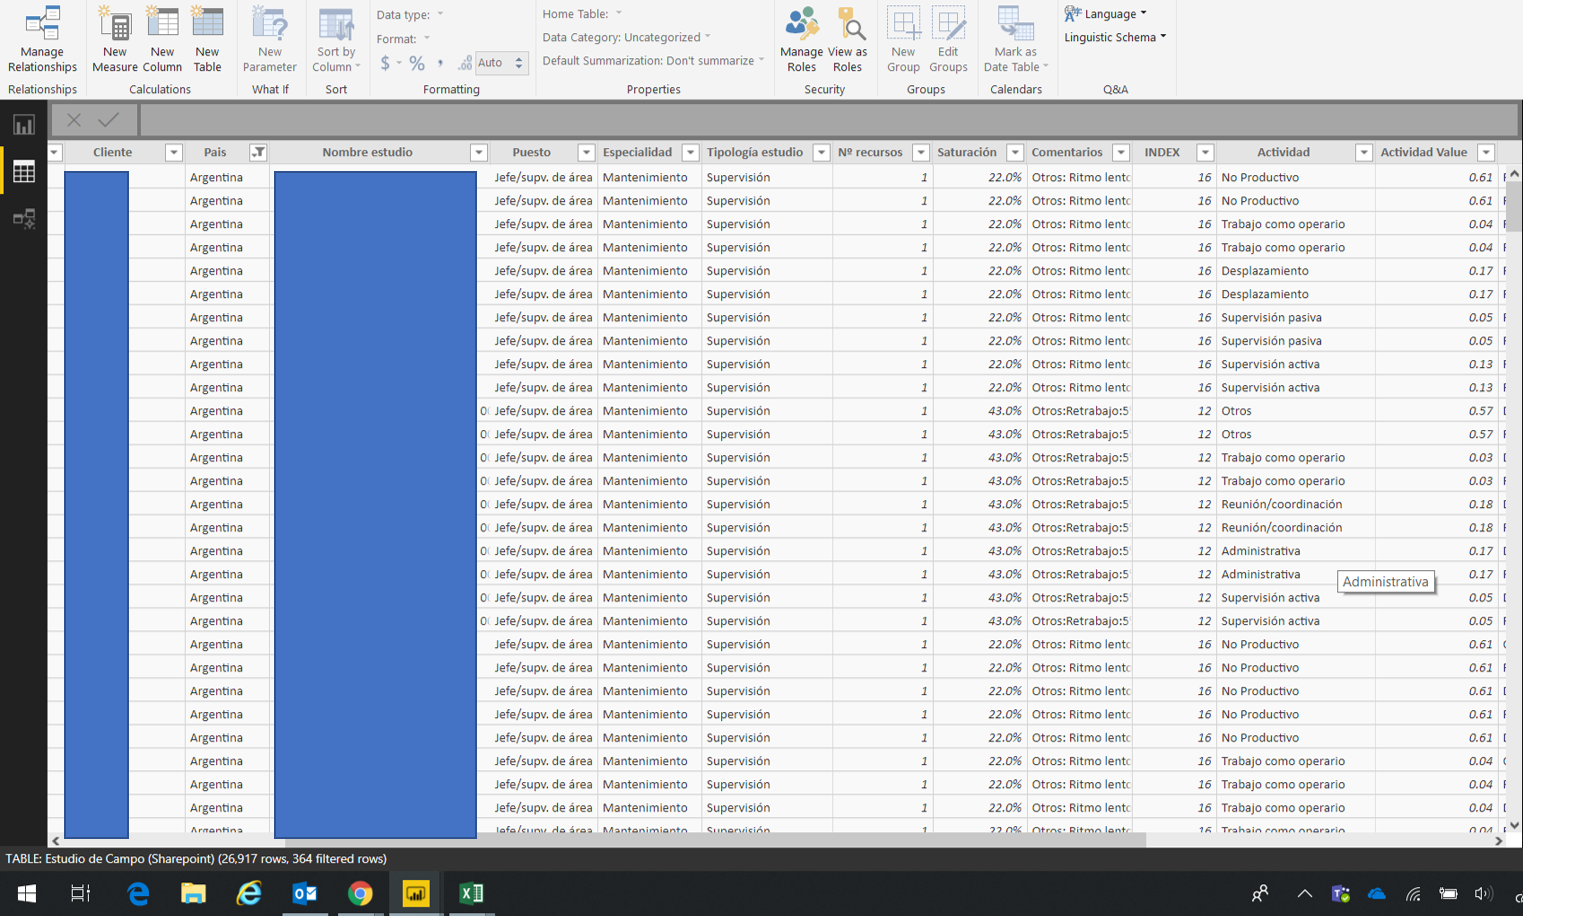Apply currency format symbol
Screen dimensions: 1581x916
[x=385, y=63]
